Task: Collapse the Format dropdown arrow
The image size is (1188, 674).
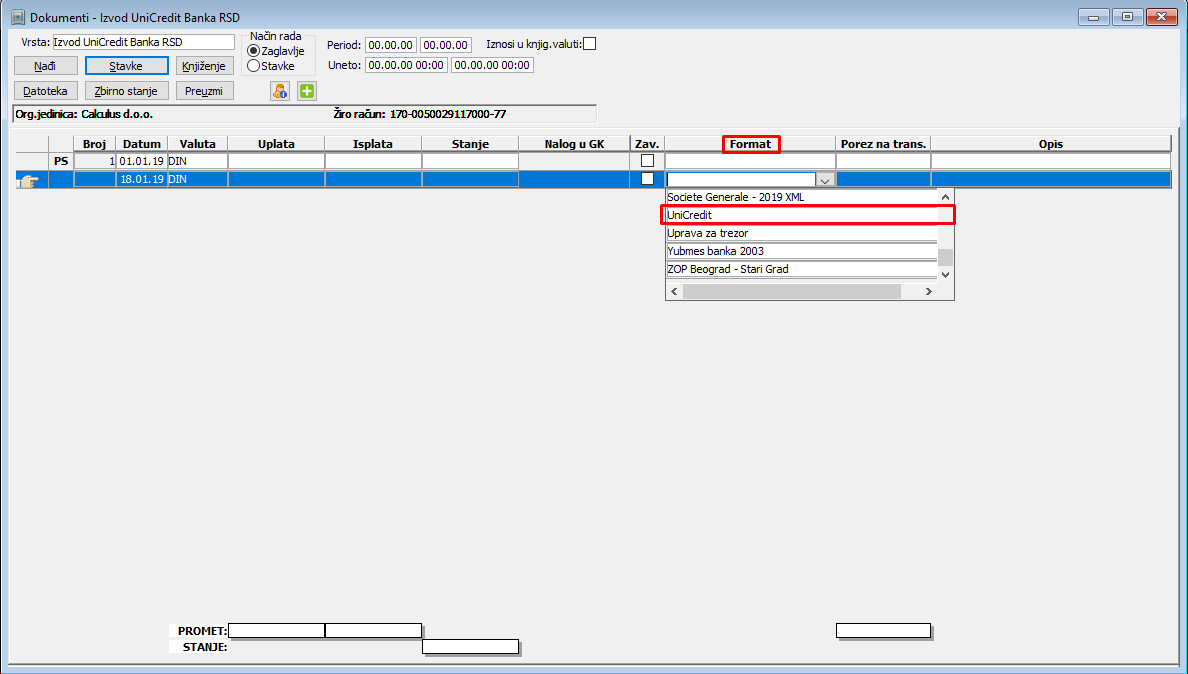Action: tap(825, 179)
